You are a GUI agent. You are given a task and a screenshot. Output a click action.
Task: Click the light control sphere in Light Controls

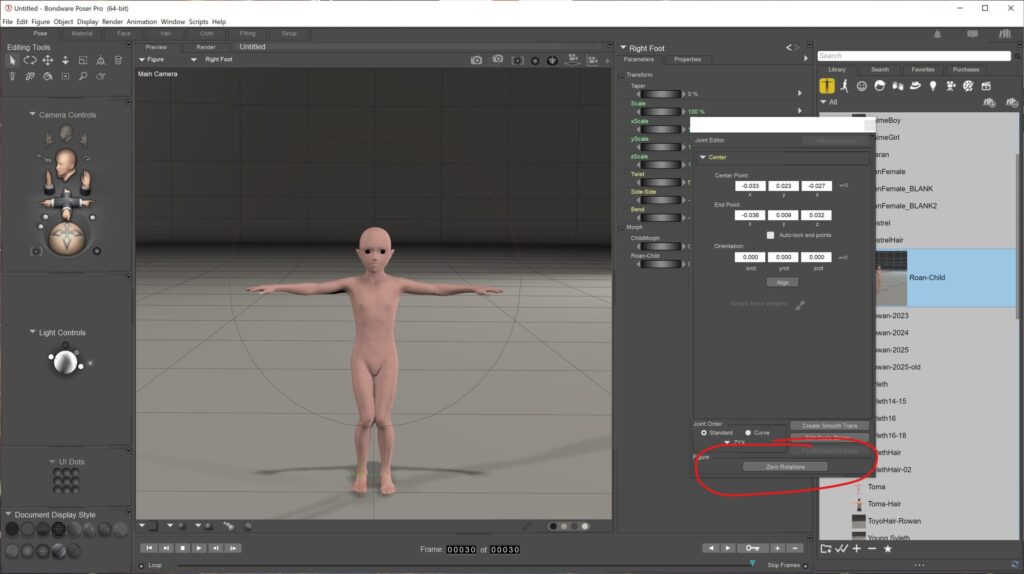click(65, 361)
